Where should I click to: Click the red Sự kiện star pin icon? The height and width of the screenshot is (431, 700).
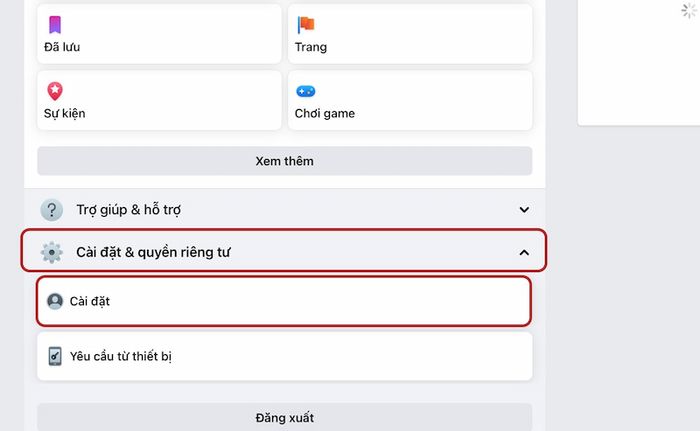tap(55, 91)
